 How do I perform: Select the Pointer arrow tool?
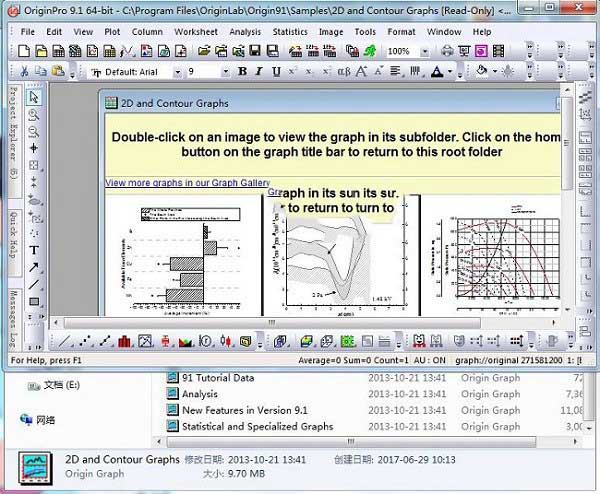[34, 98]
